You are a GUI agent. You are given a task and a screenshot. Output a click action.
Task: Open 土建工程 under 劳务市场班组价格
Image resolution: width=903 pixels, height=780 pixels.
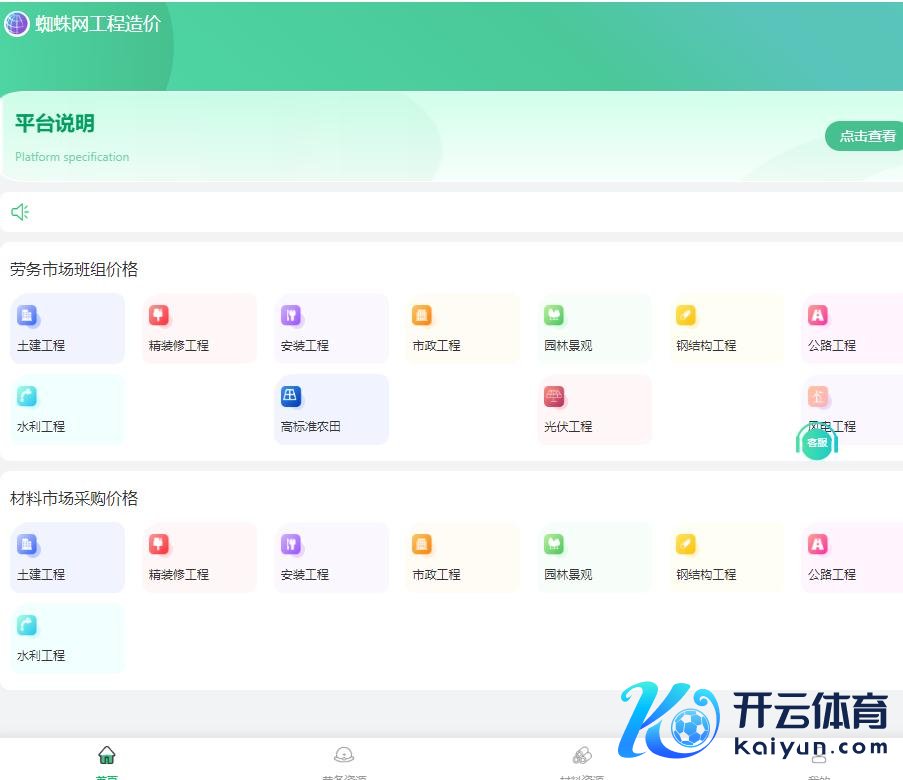(67, 329)
